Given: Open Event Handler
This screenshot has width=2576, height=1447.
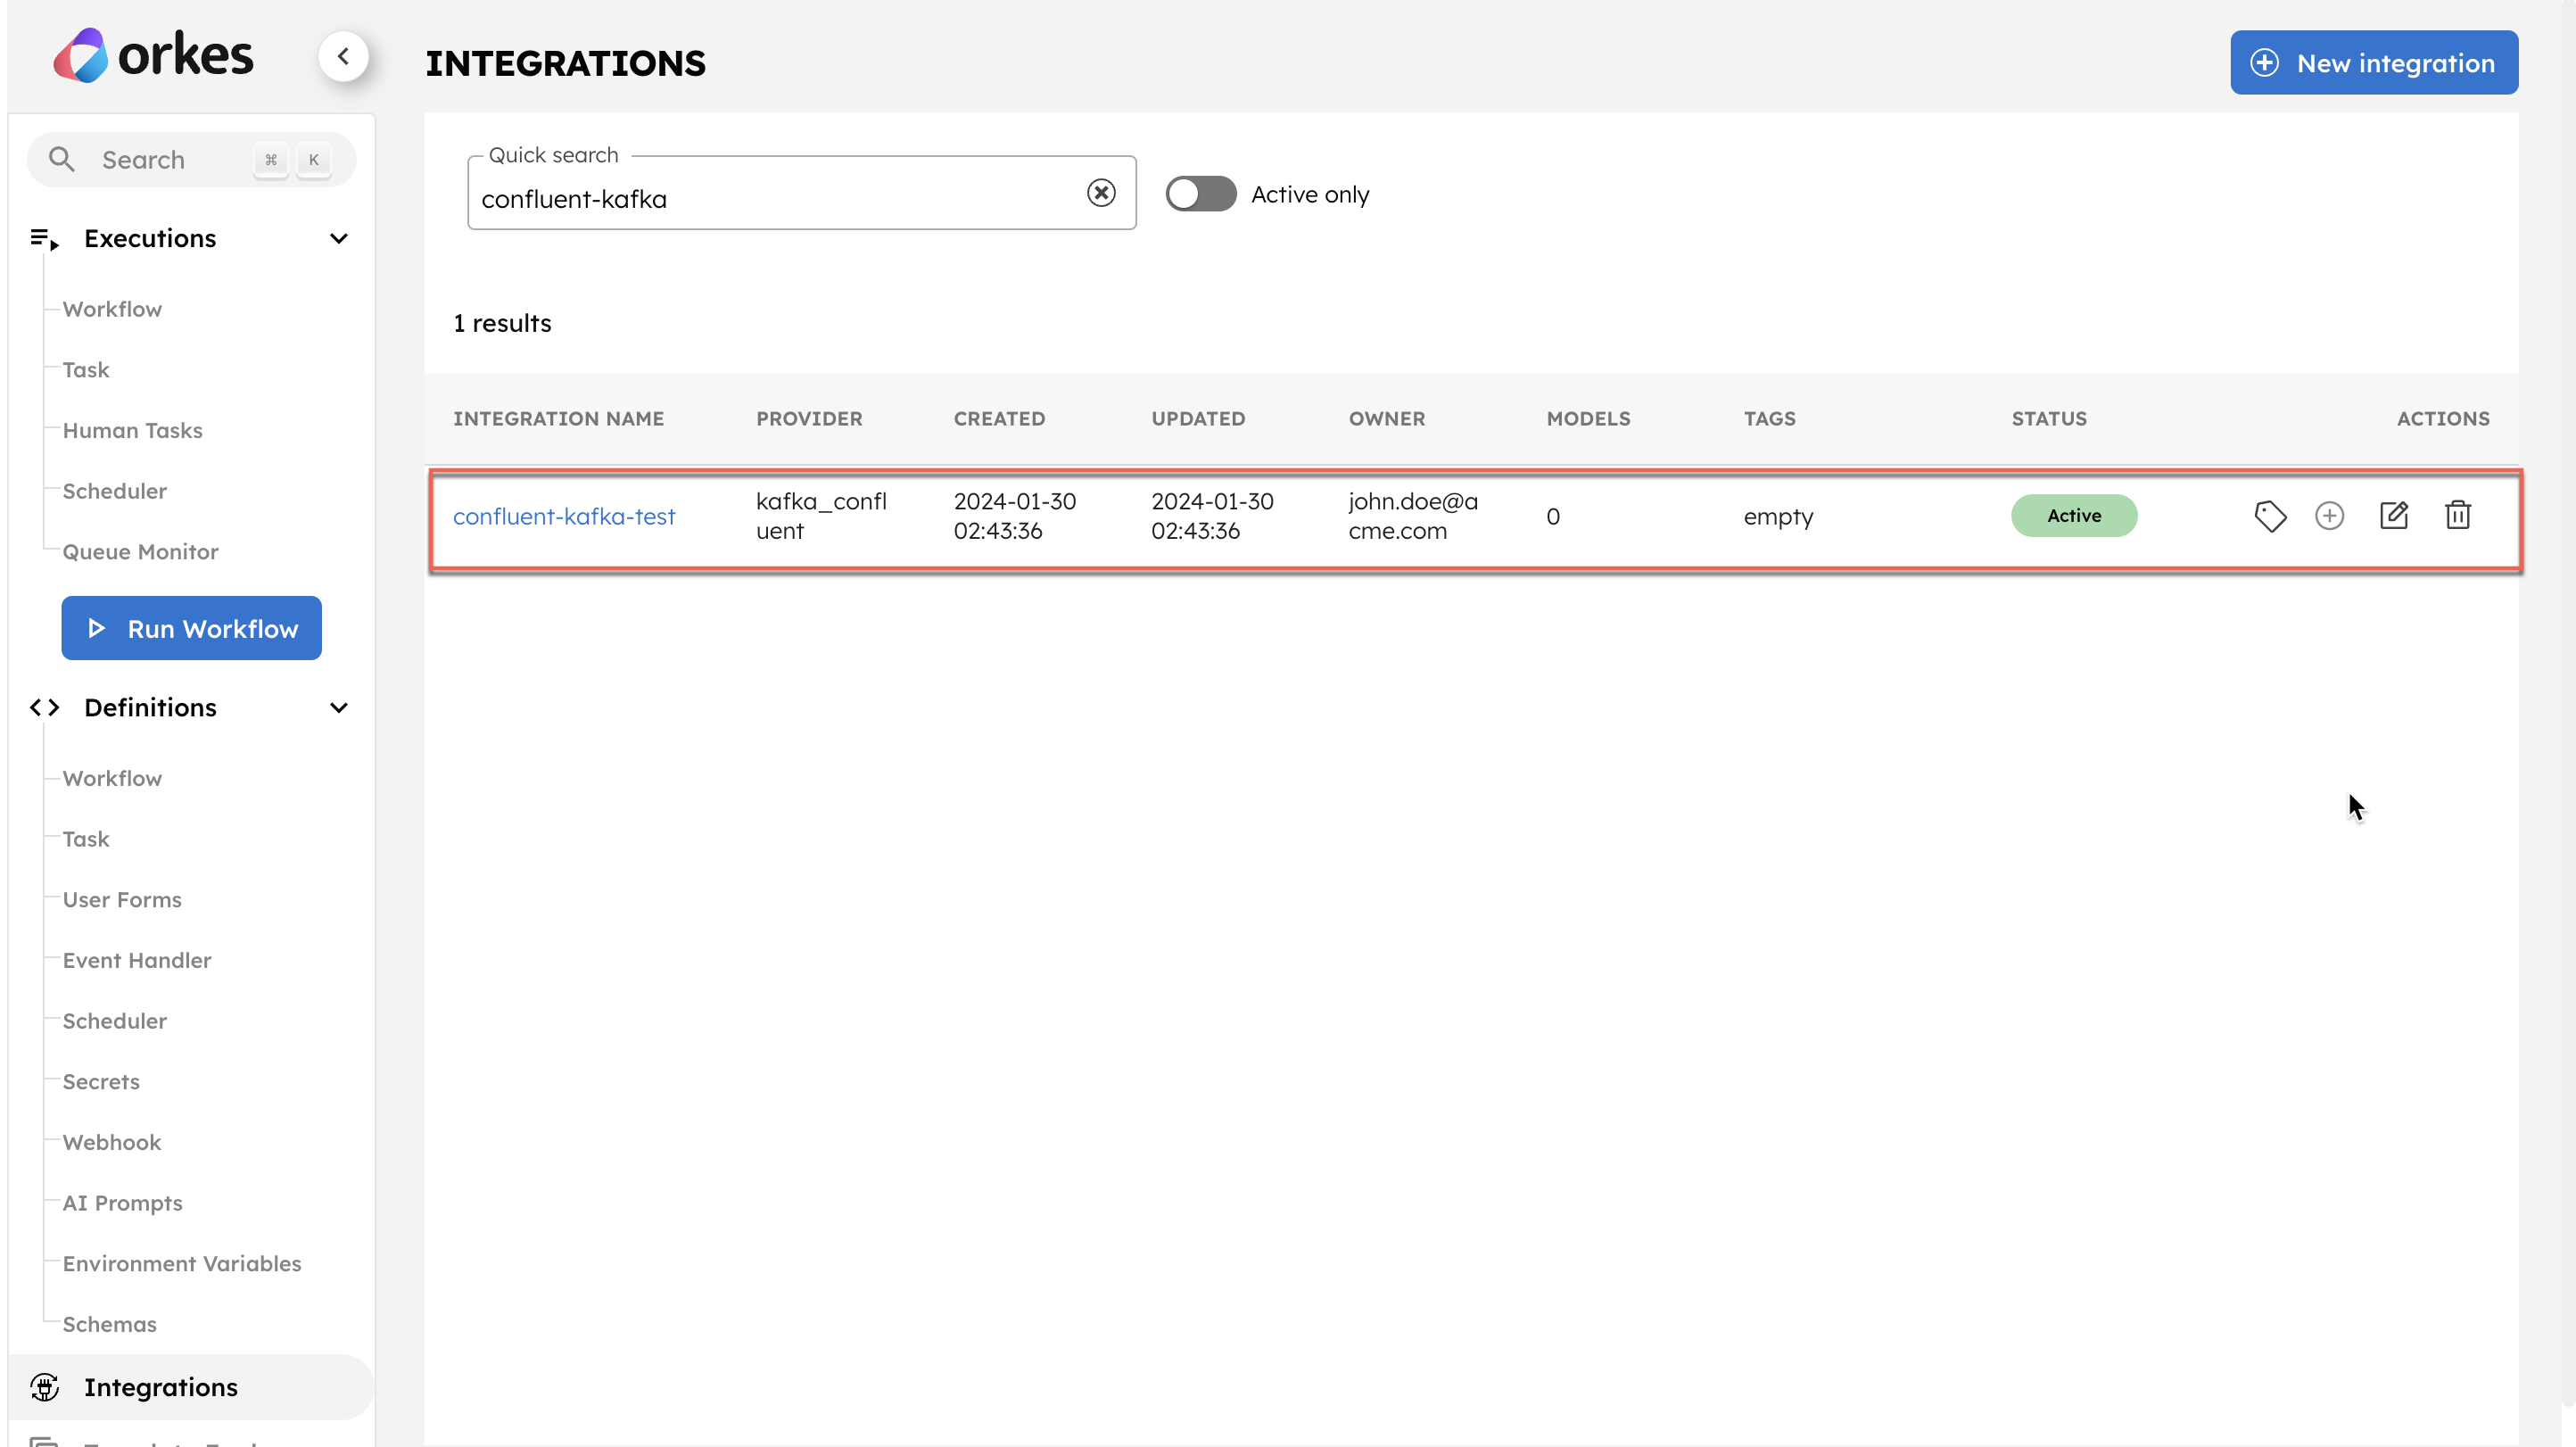Looking at the screenshot, I should pos(137,960).
